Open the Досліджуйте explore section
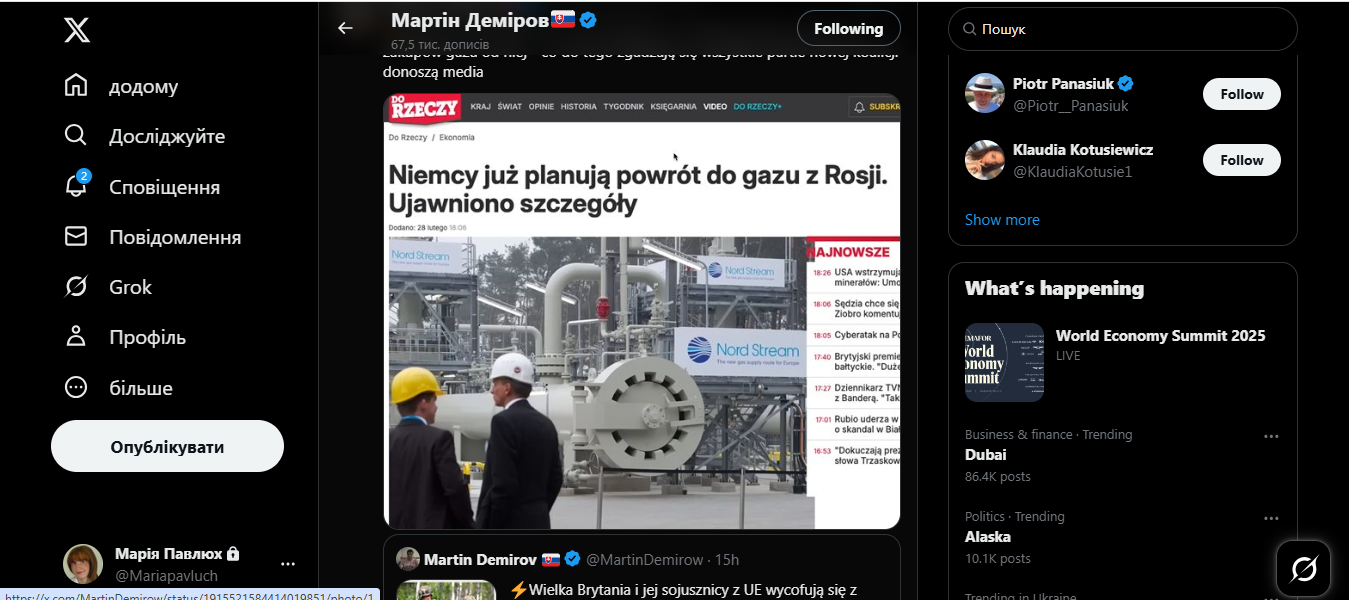 145,136
